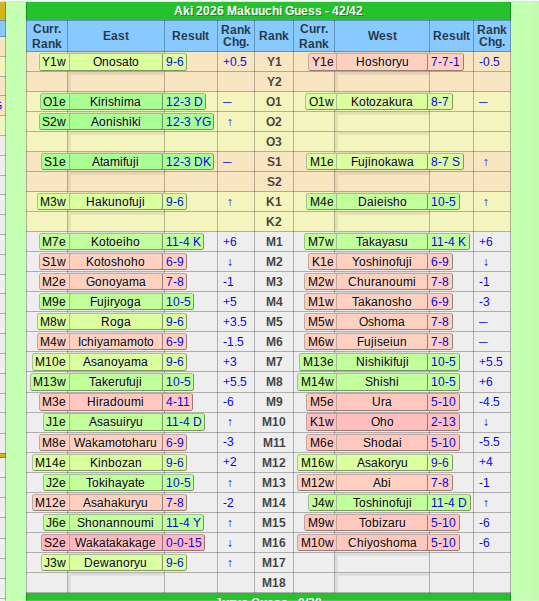Viewport: 539px width, 601px height.
Task: Click Daieisho at K1 West
Action: (x=382, y=201)
